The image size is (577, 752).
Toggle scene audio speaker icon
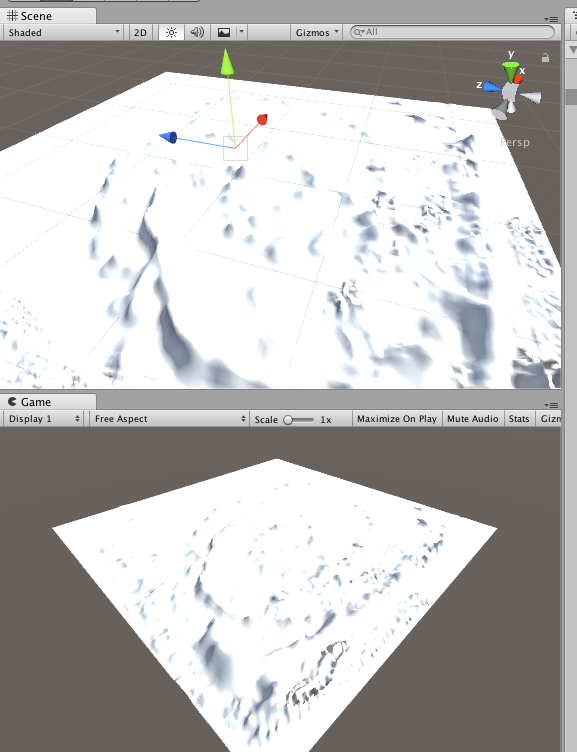(x=197, y=33)
